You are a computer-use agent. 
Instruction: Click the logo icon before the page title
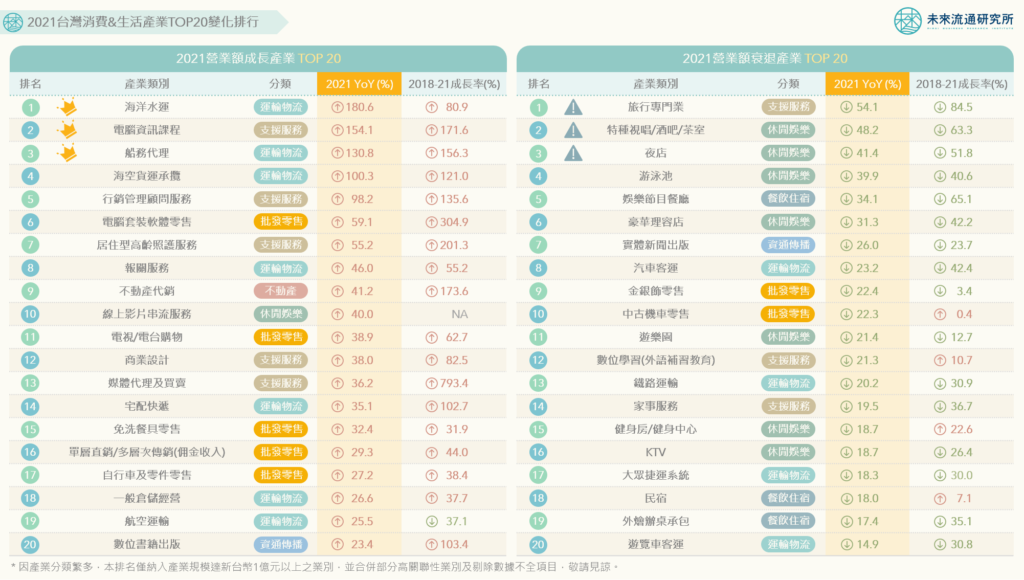[x=13, y=22]
